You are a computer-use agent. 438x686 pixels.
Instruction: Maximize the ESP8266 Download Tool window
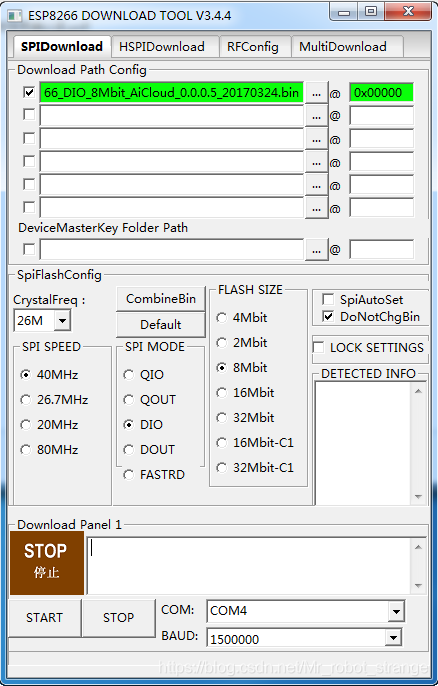(x=371, y=11)
